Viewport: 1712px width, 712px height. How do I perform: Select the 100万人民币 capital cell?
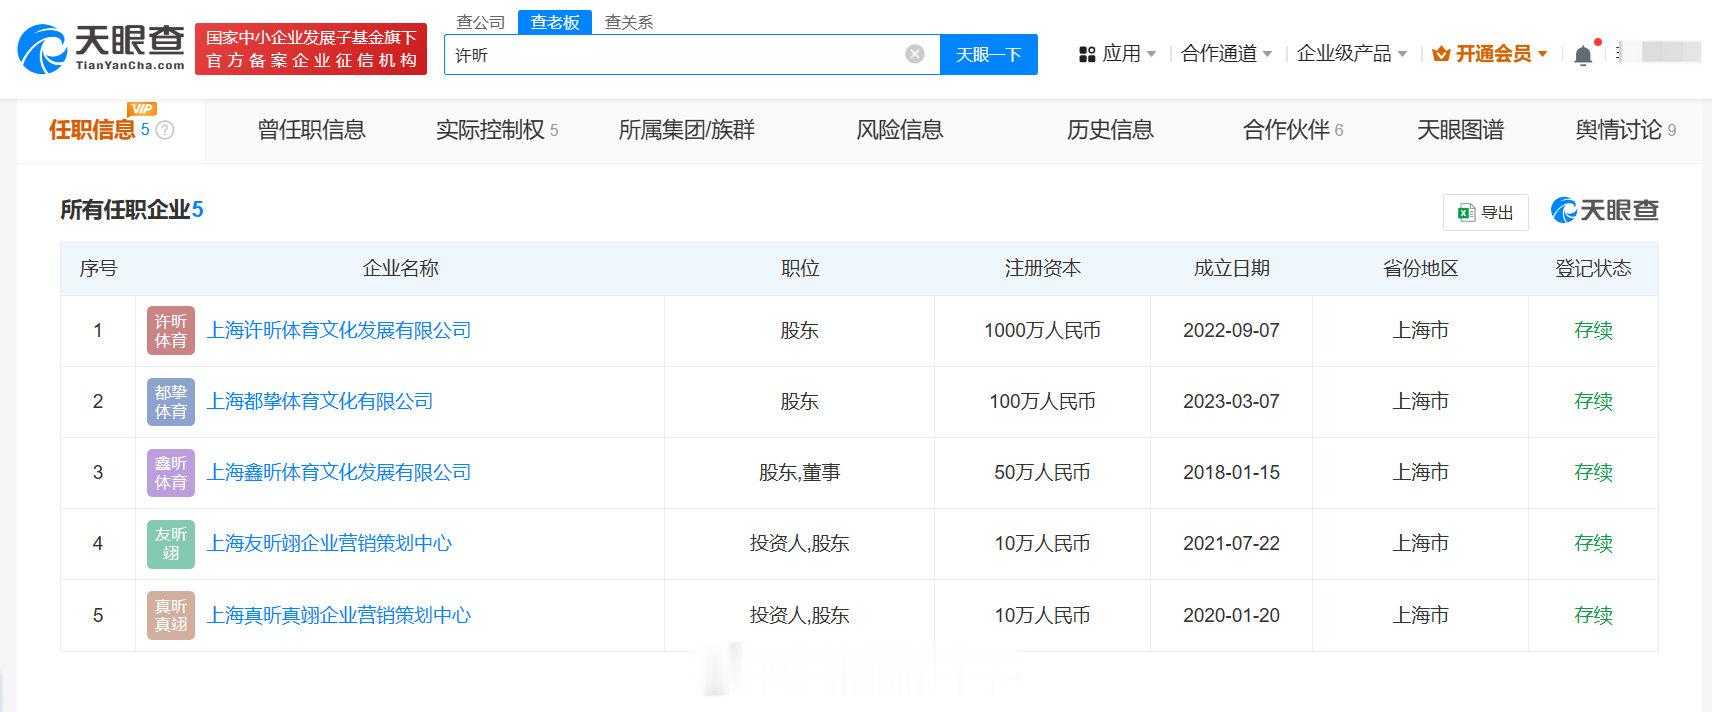1042,401
